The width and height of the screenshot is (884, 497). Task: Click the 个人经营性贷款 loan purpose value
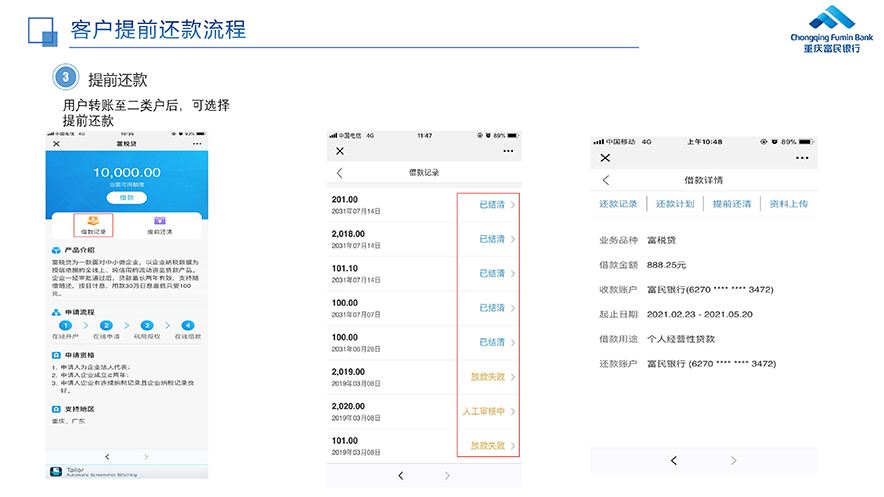(x=681, y=339)
